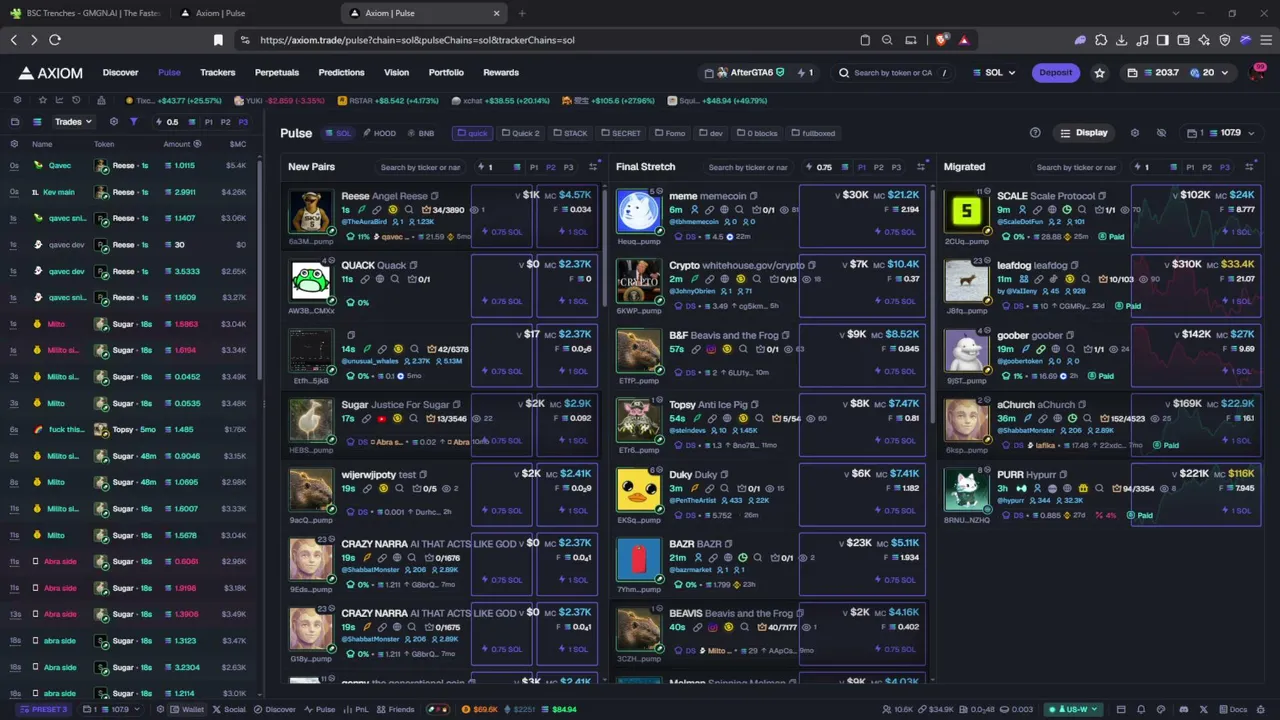The height and width of the screenshot is (720, 1280).
Task: Open the Display options dropdown
Action: tap(1085, 133)
